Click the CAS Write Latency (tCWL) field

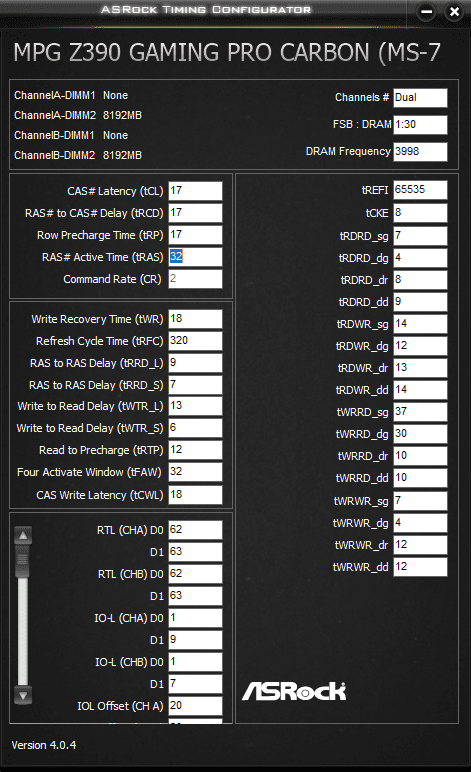[x=195, y=495]
